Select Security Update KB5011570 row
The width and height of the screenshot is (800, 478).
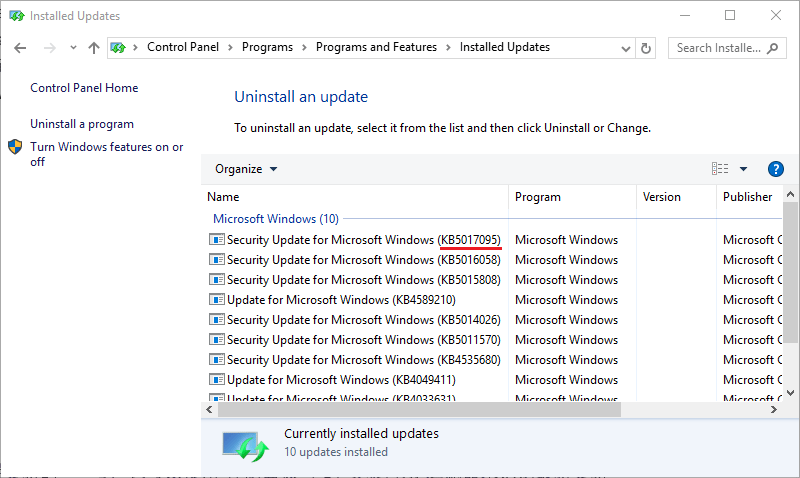pyautogui.click(x=495, y=340)
